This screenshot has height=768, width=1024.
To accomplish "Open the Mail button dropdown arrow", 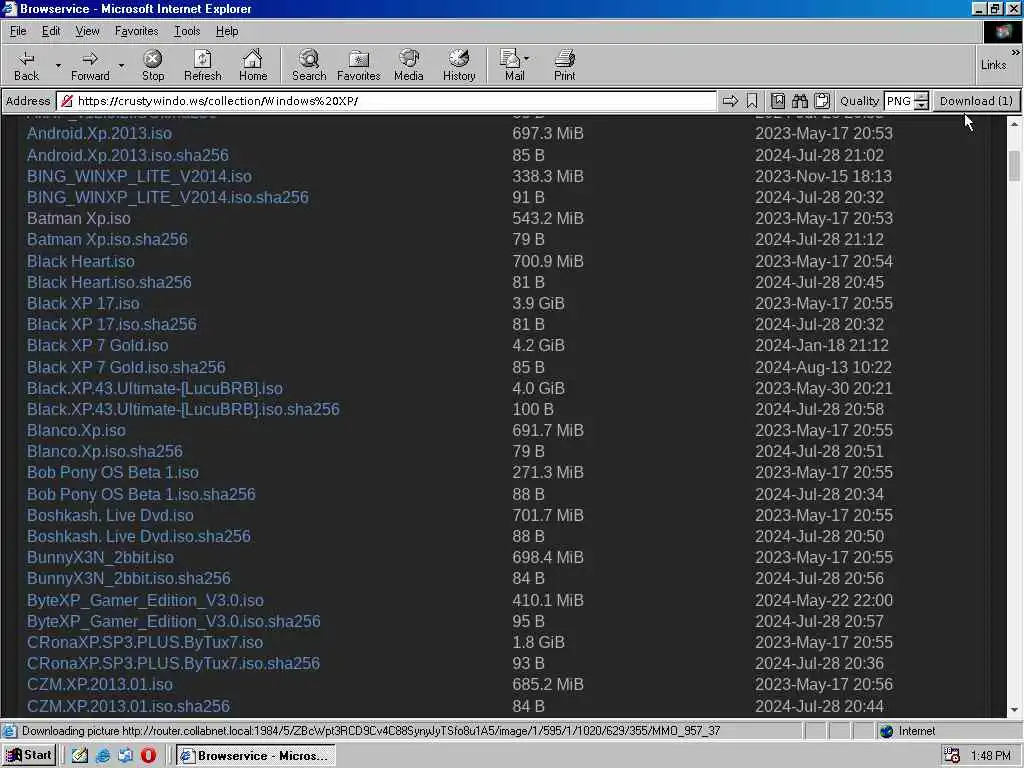I will coord(526,59).
